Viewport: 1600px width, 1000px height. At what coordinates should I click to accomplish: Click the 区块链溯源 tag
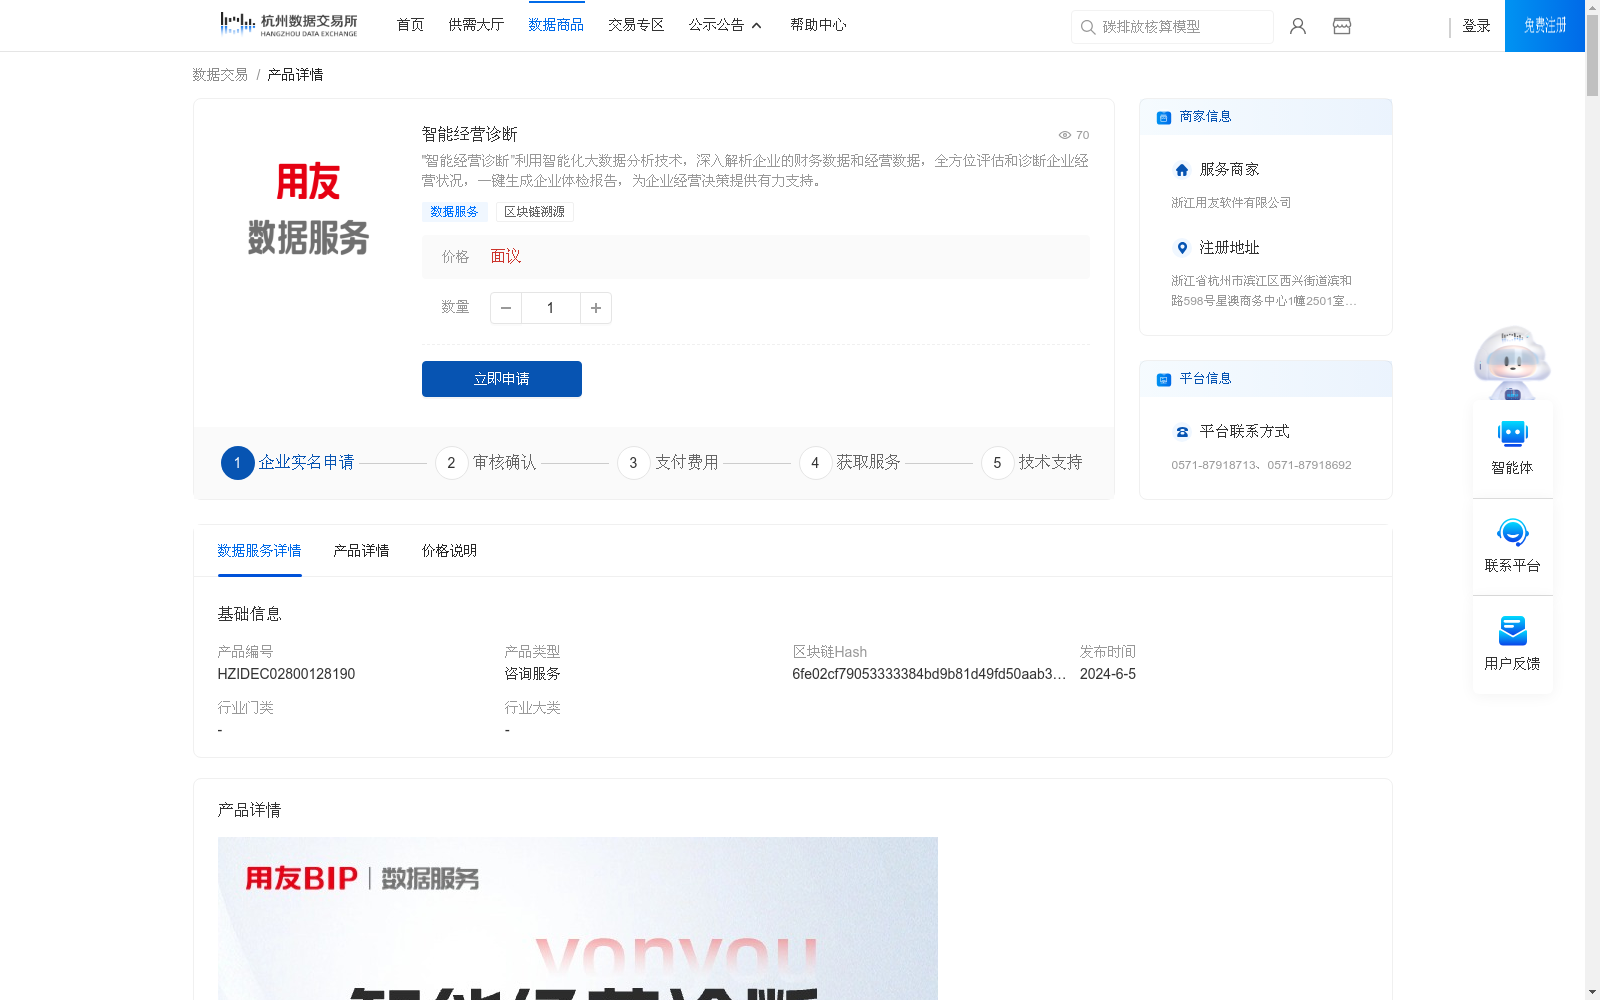(x=534, y=212)
